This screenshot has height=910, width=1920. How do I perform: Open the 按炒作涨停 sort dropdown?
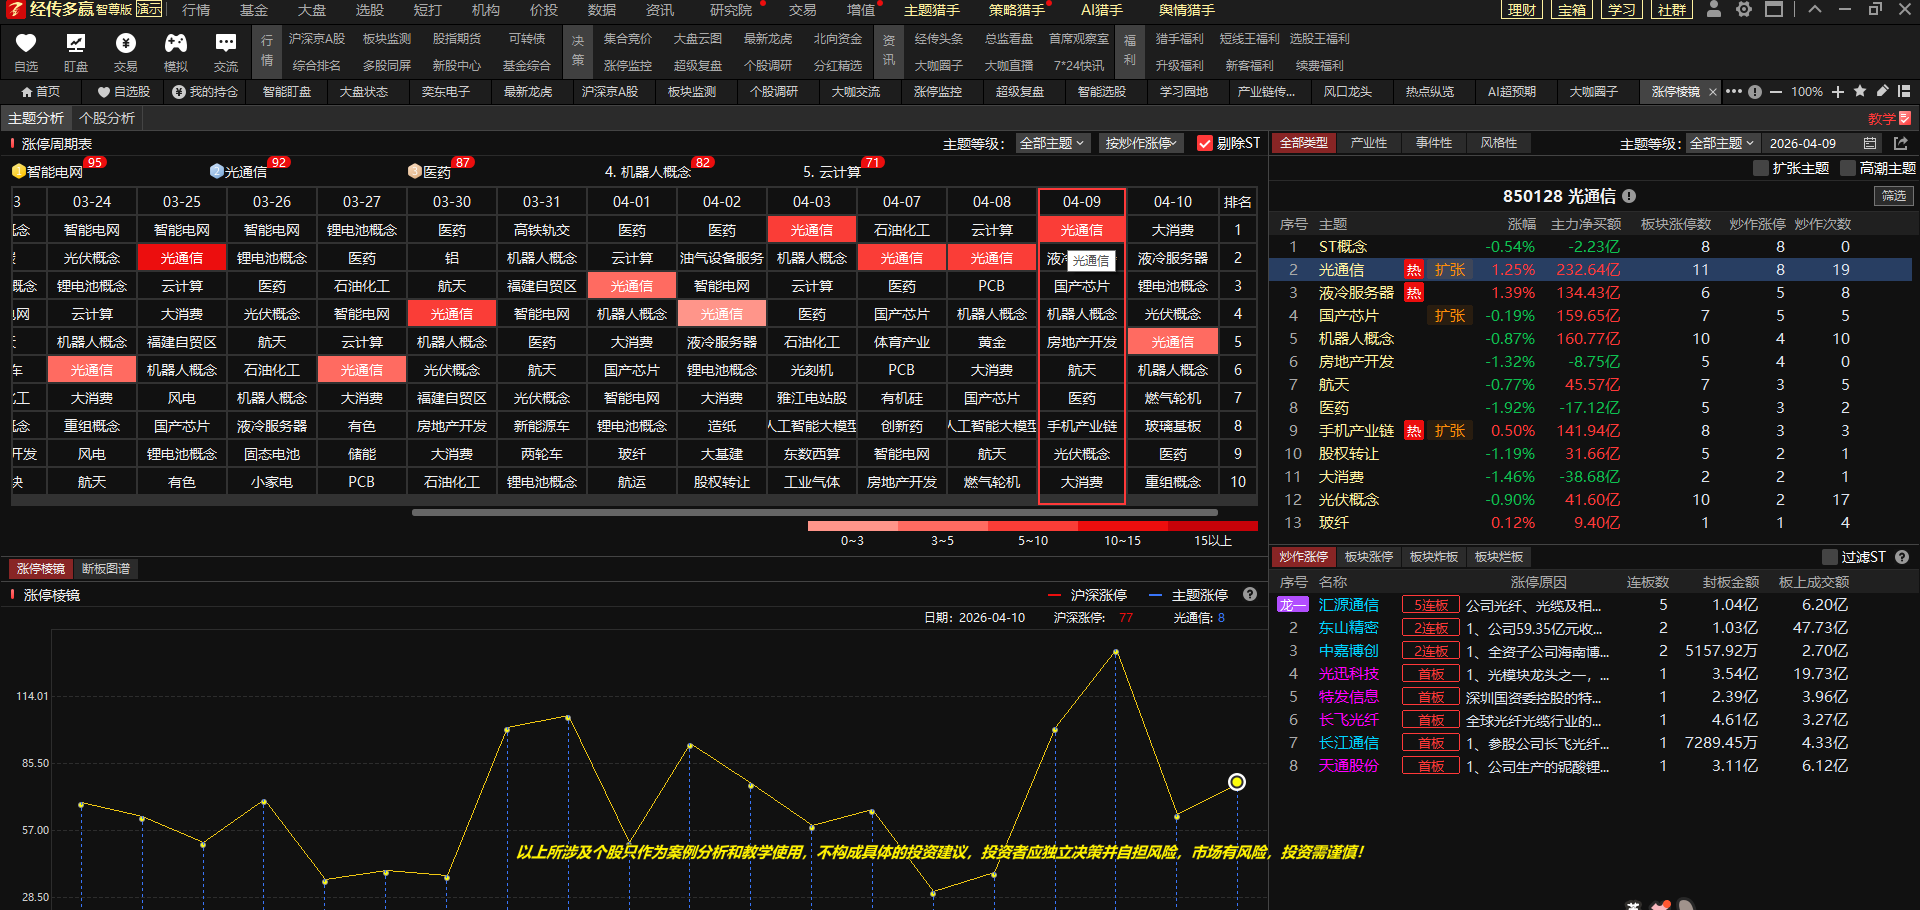coord(1139,144)
